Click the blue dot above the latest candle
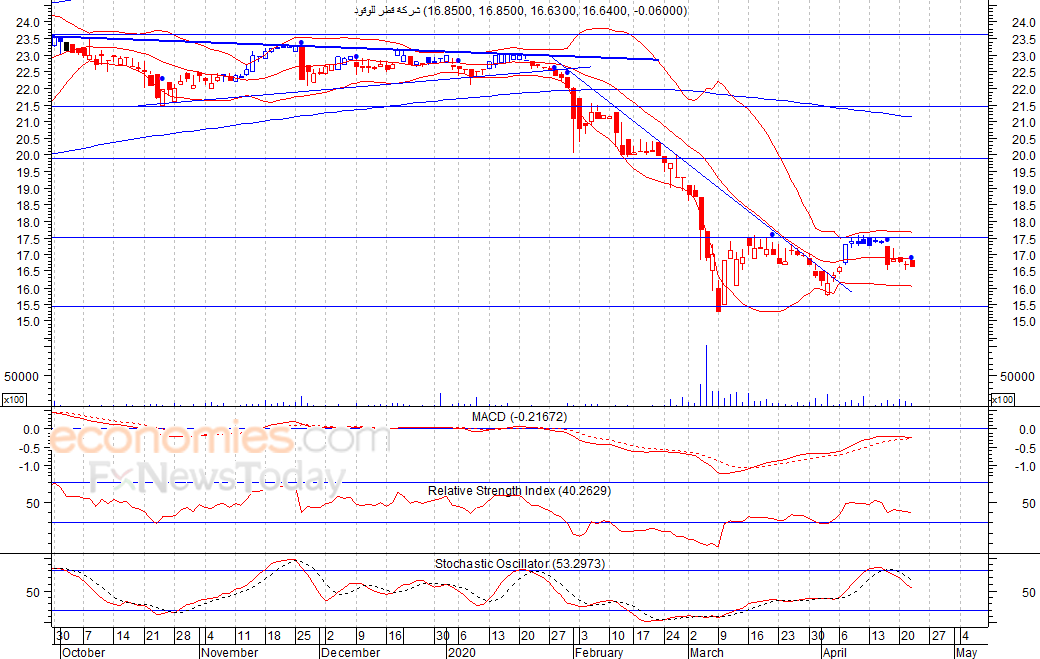Screen dimensions: 1040x659 pos(911,258)
